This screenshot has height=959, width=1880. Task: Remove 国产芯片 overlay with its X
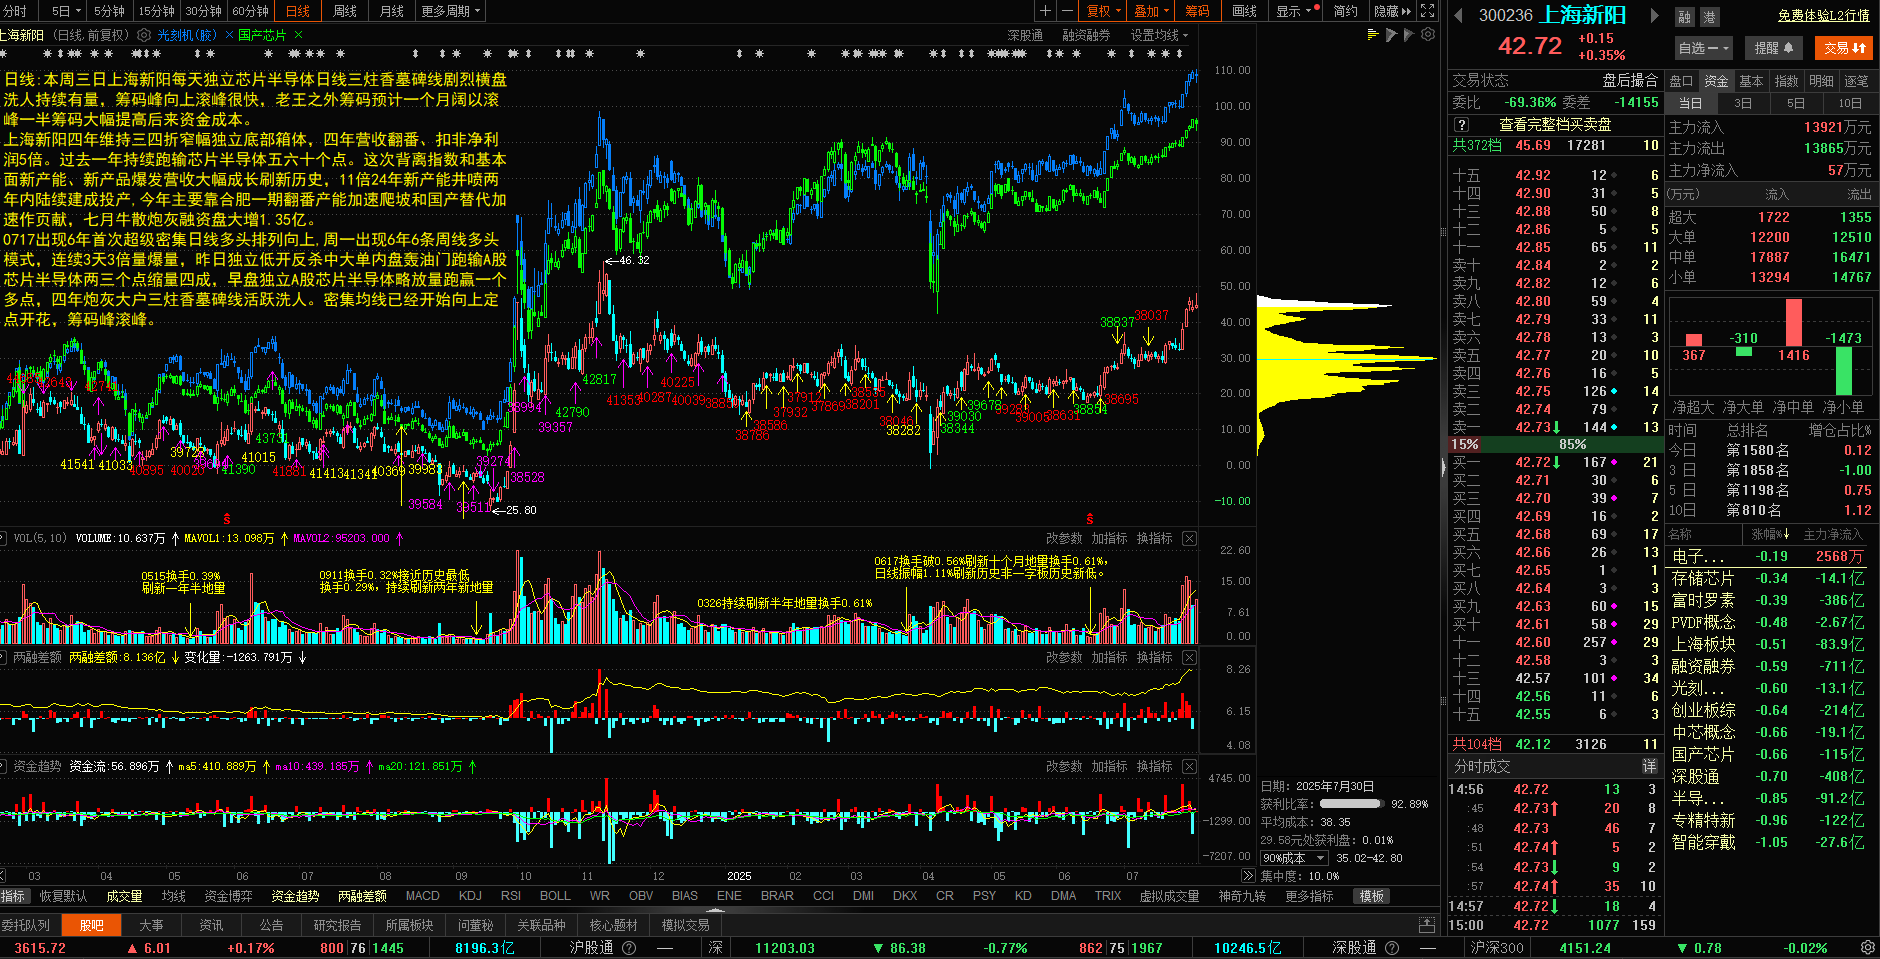tap(296, 35)
